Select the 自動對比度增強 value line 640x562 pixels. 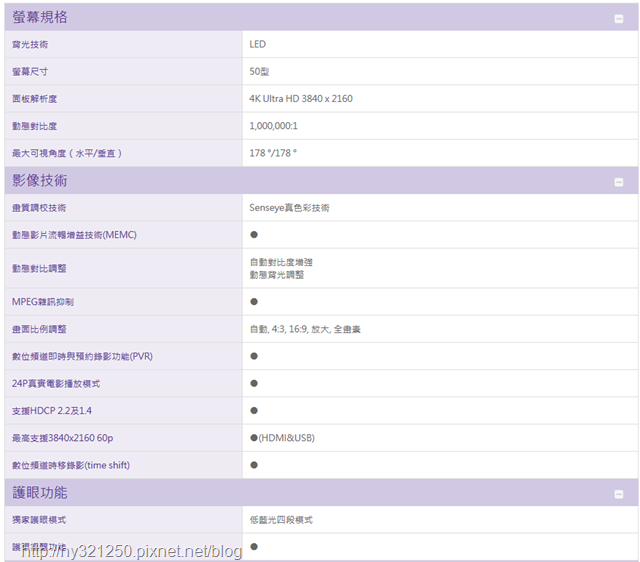pyautogui.click(x=281, y=262)
